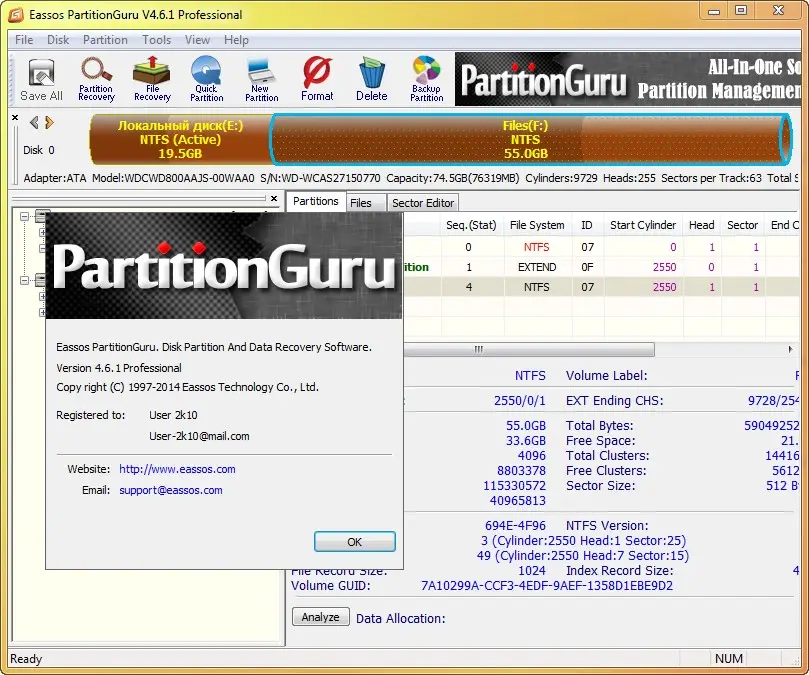Go to next disk with orange right arrow
Image resolution: width=809 pixels, height=675 pixels.
pos(50,122)
